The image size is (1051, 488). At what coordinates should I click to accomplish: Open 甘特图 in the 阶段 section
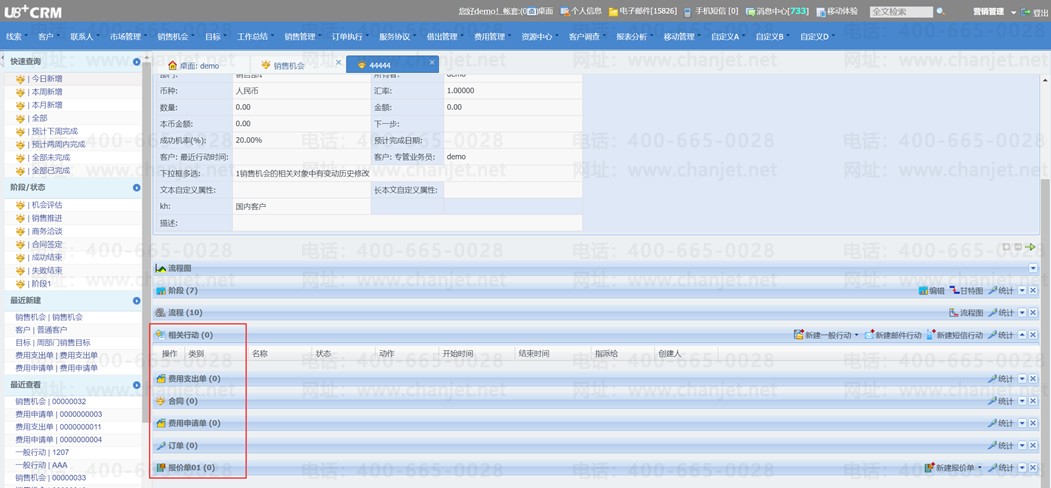[967, 291]
